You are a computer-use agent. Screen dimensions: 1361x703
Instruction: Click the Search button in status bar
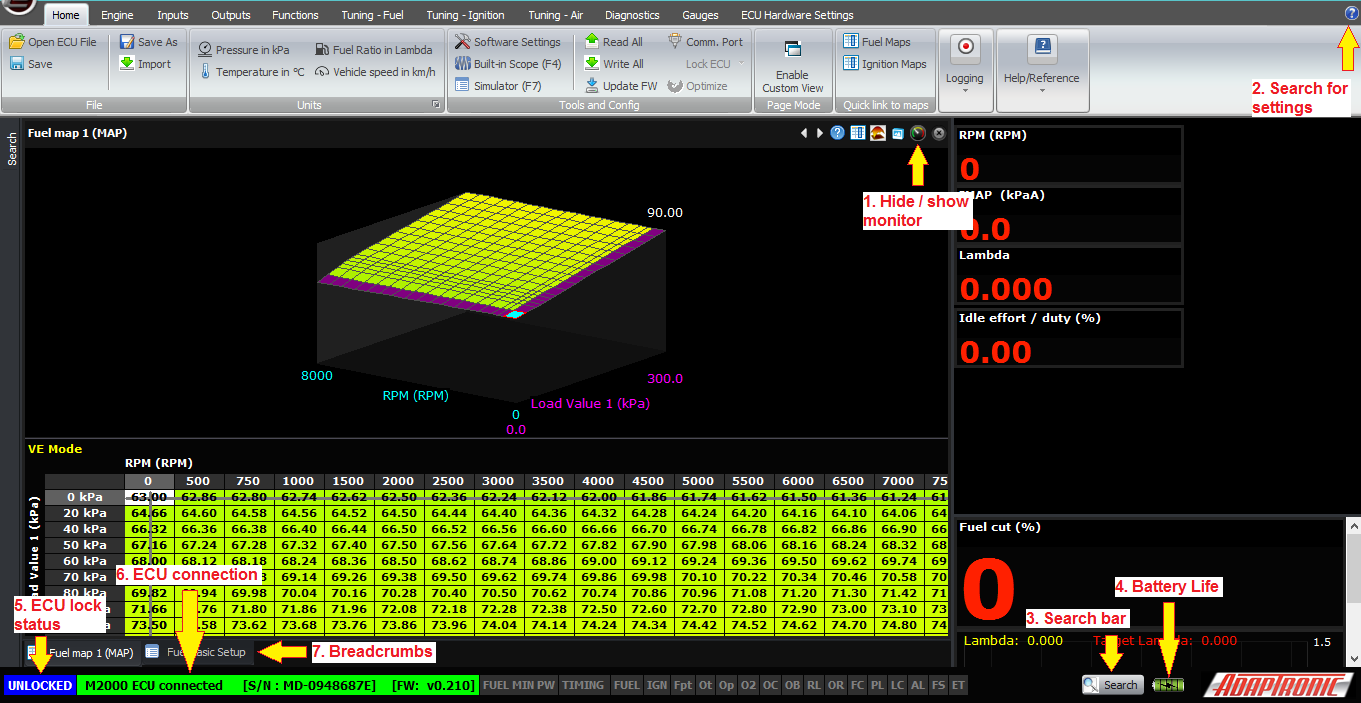tap(1112, 685)
